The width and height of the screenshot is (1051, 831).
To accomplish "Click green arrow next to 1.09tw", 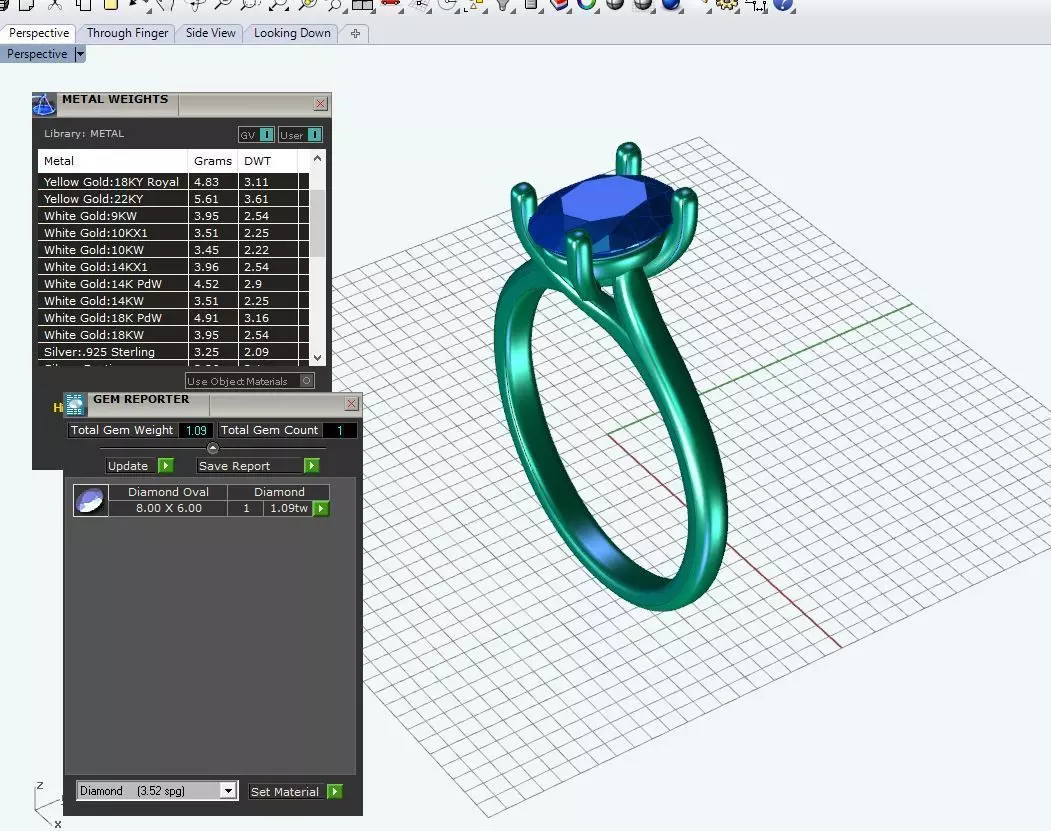I will (321, 509).
